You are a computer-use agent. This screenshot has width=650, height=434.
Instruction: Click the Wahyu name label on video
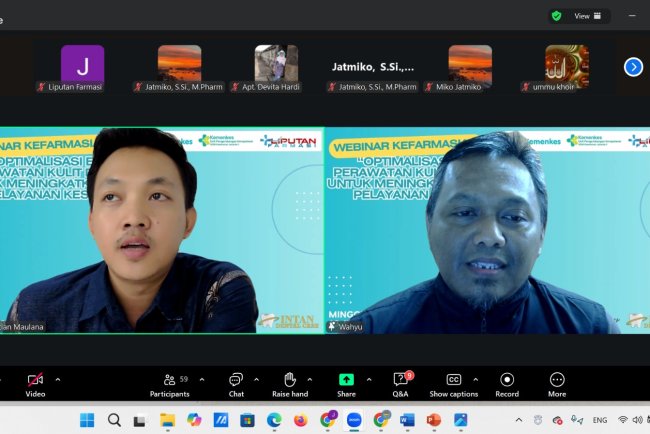click(x=351, y=327)
